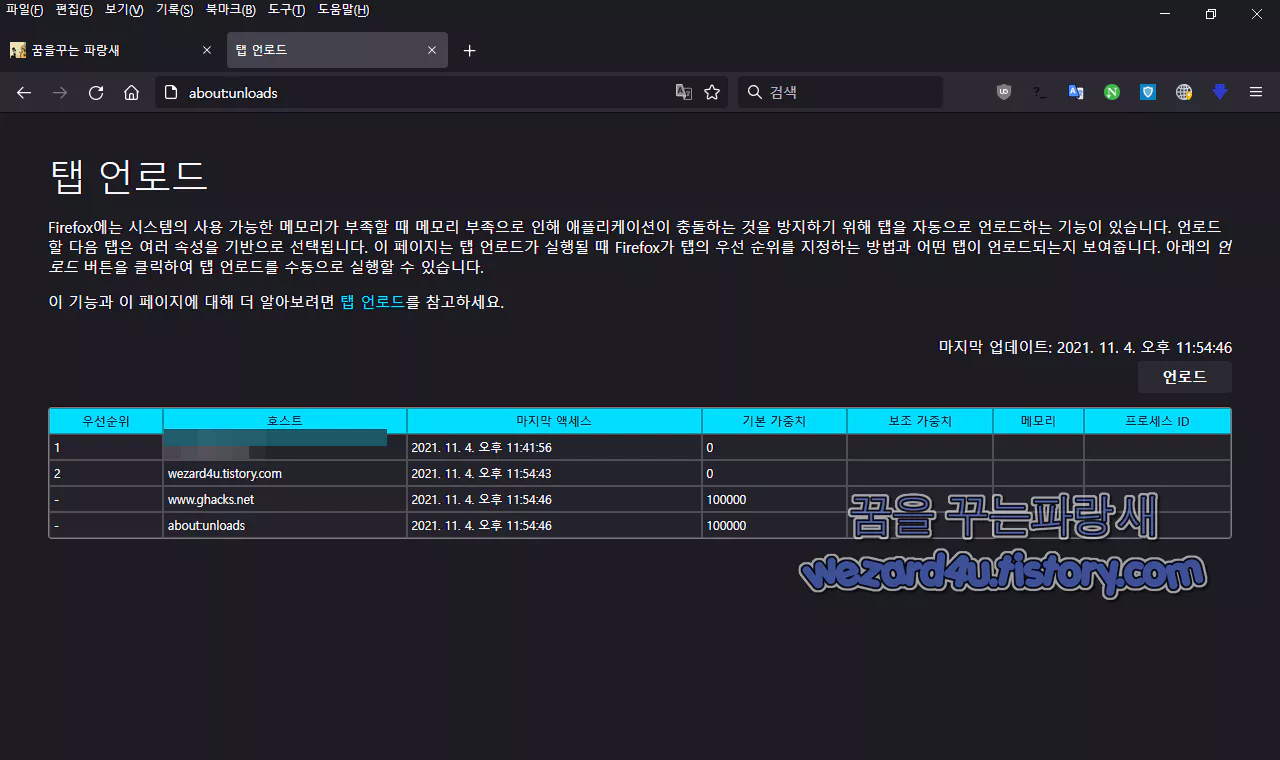Open a new tab with the plus button

click(x=469, y=50)
